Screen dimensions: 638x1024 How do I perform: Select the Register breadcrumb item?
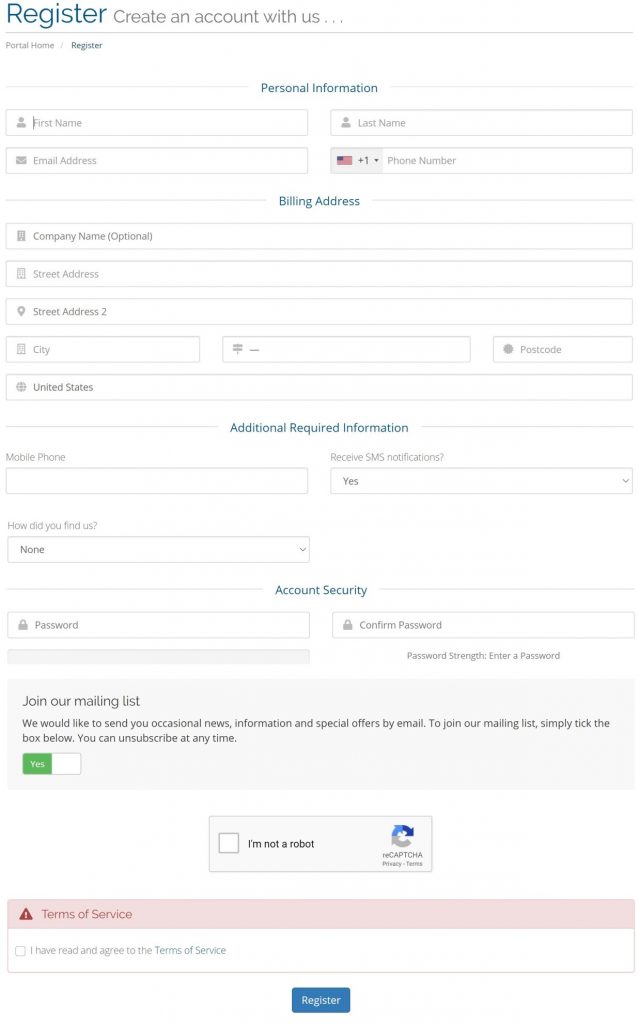(87, 45)
